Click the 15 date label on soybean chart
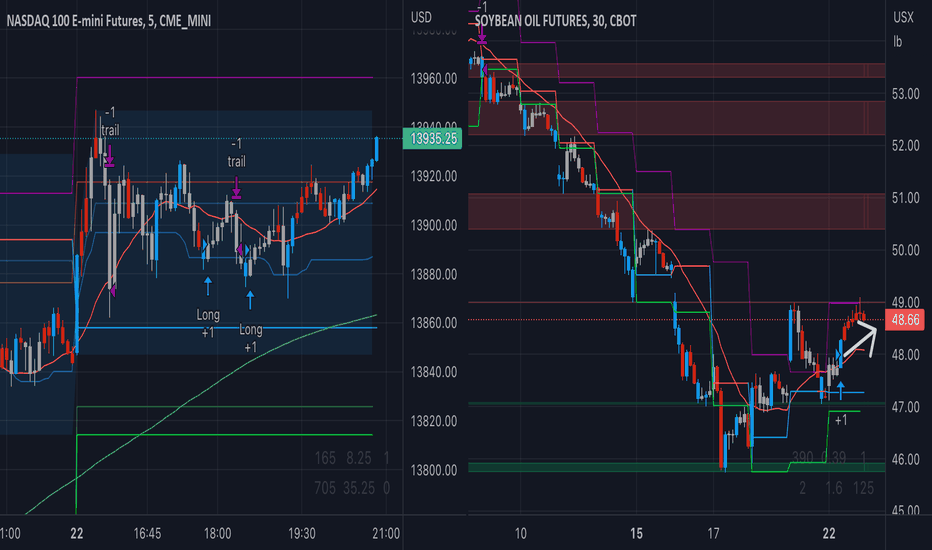Image resolution: width=932 pixels, height=550 pixels. click(x=637, y=533)
